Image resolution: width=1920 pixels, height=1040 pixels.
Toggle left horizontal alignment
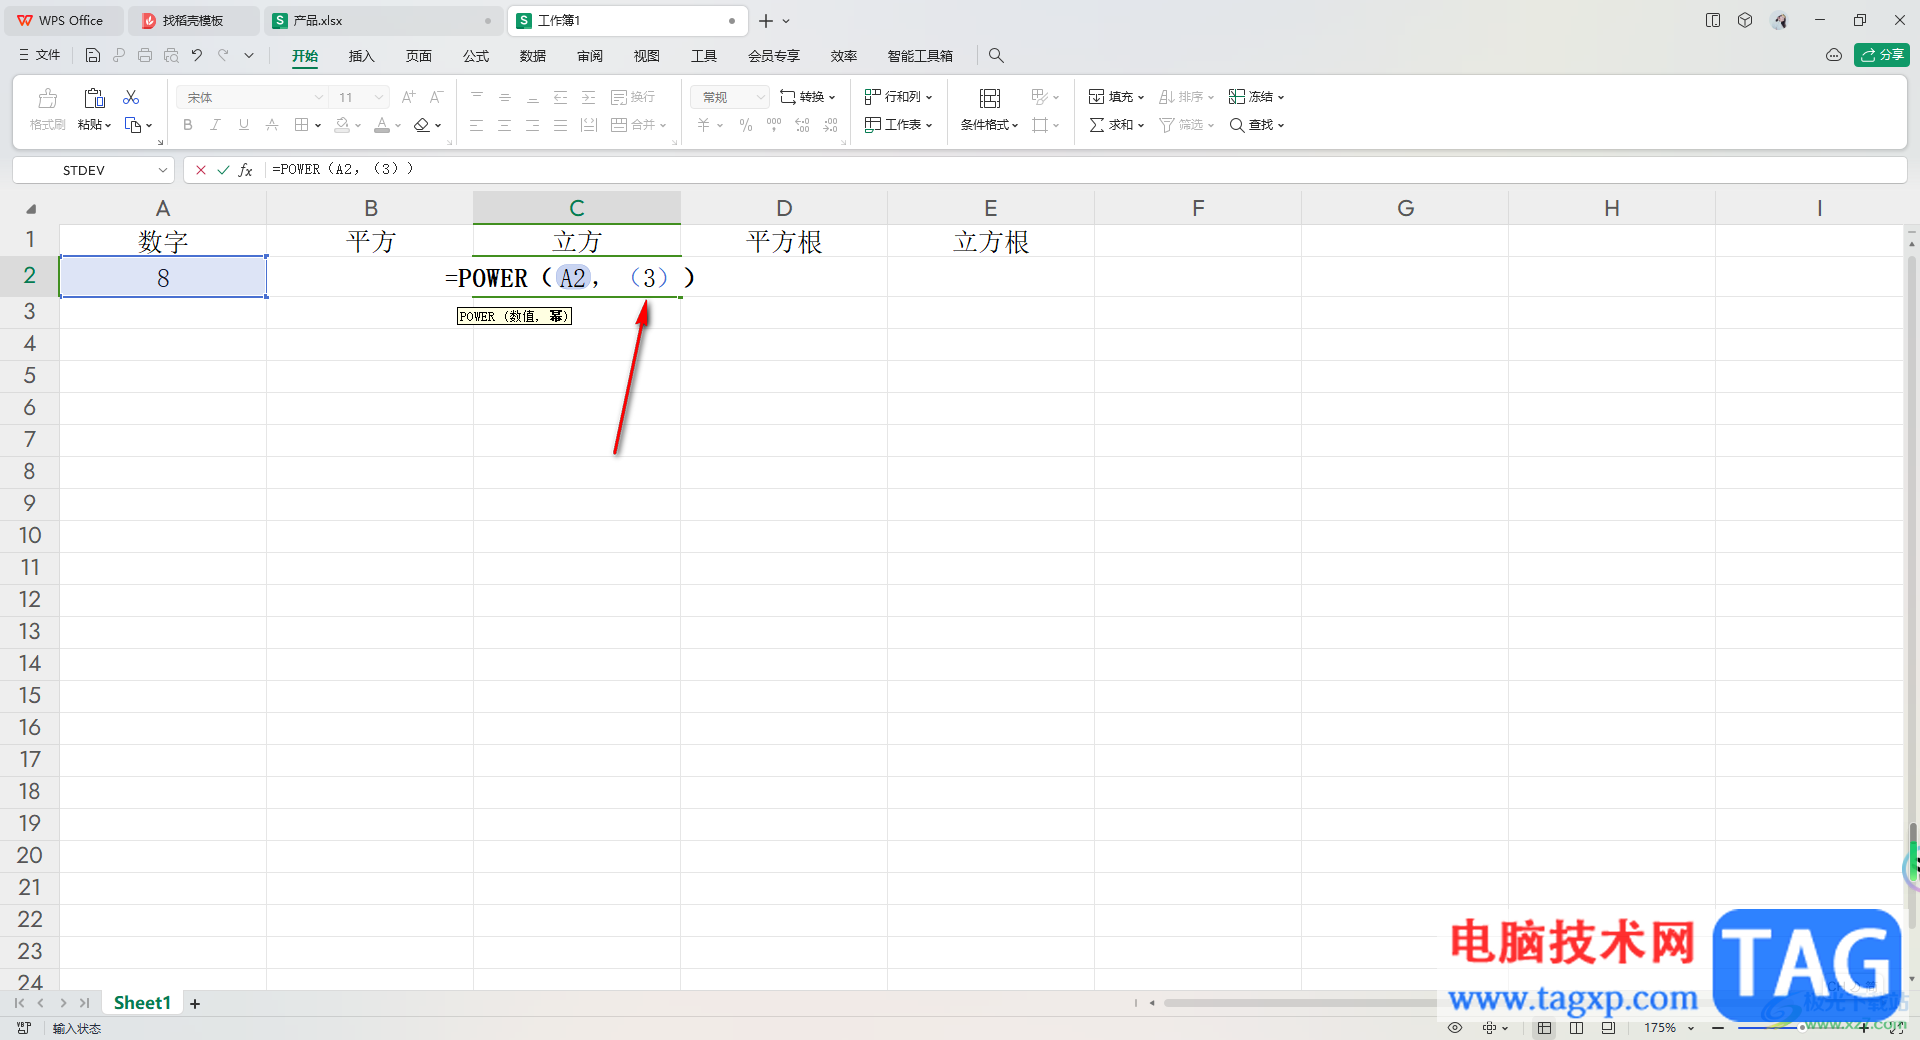[x=477, y=125]
